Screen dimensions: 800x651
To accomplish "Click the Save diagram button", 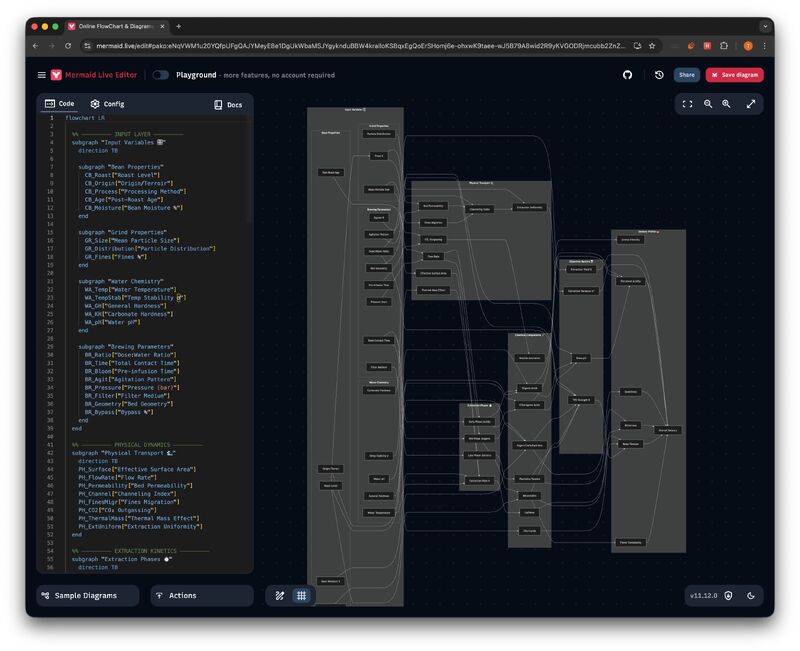I will pos(734,75).
